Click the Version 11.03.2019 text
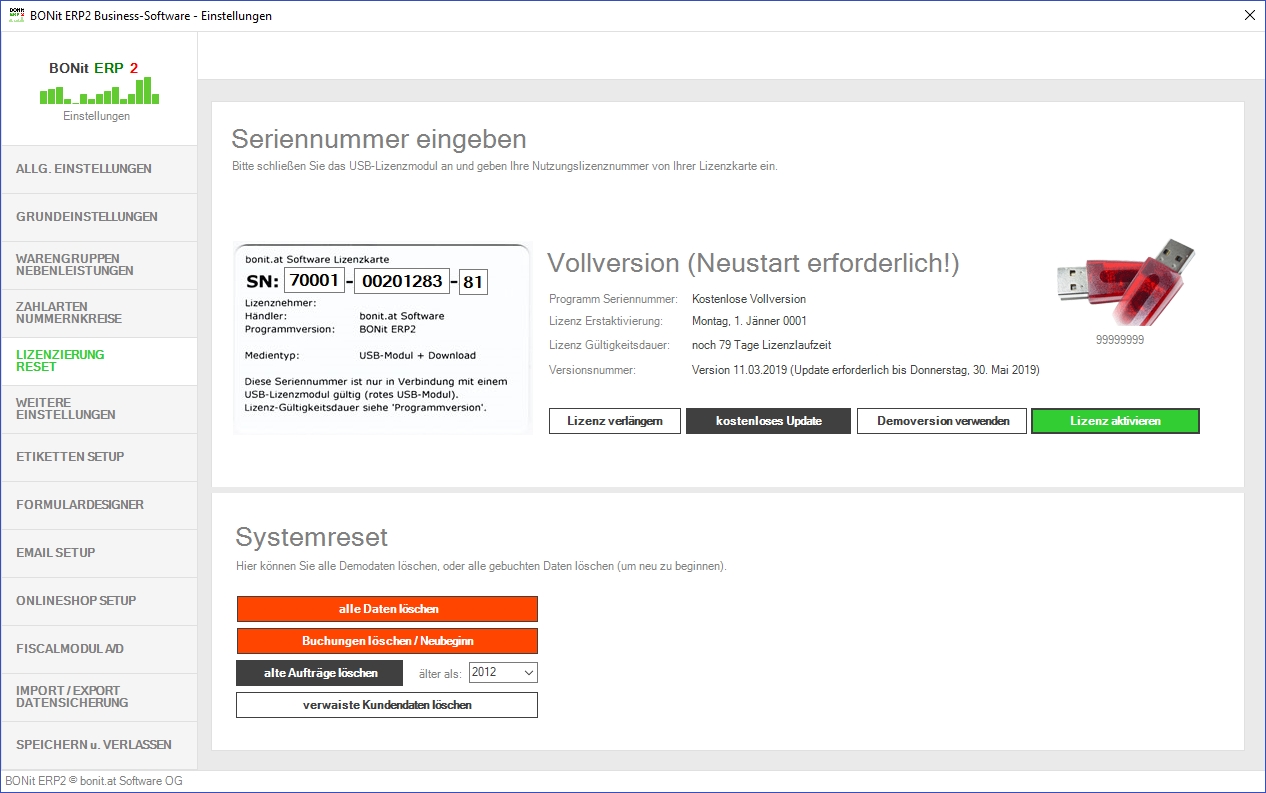Screen dimensions: 1266x793 click(x=866, y=370)
